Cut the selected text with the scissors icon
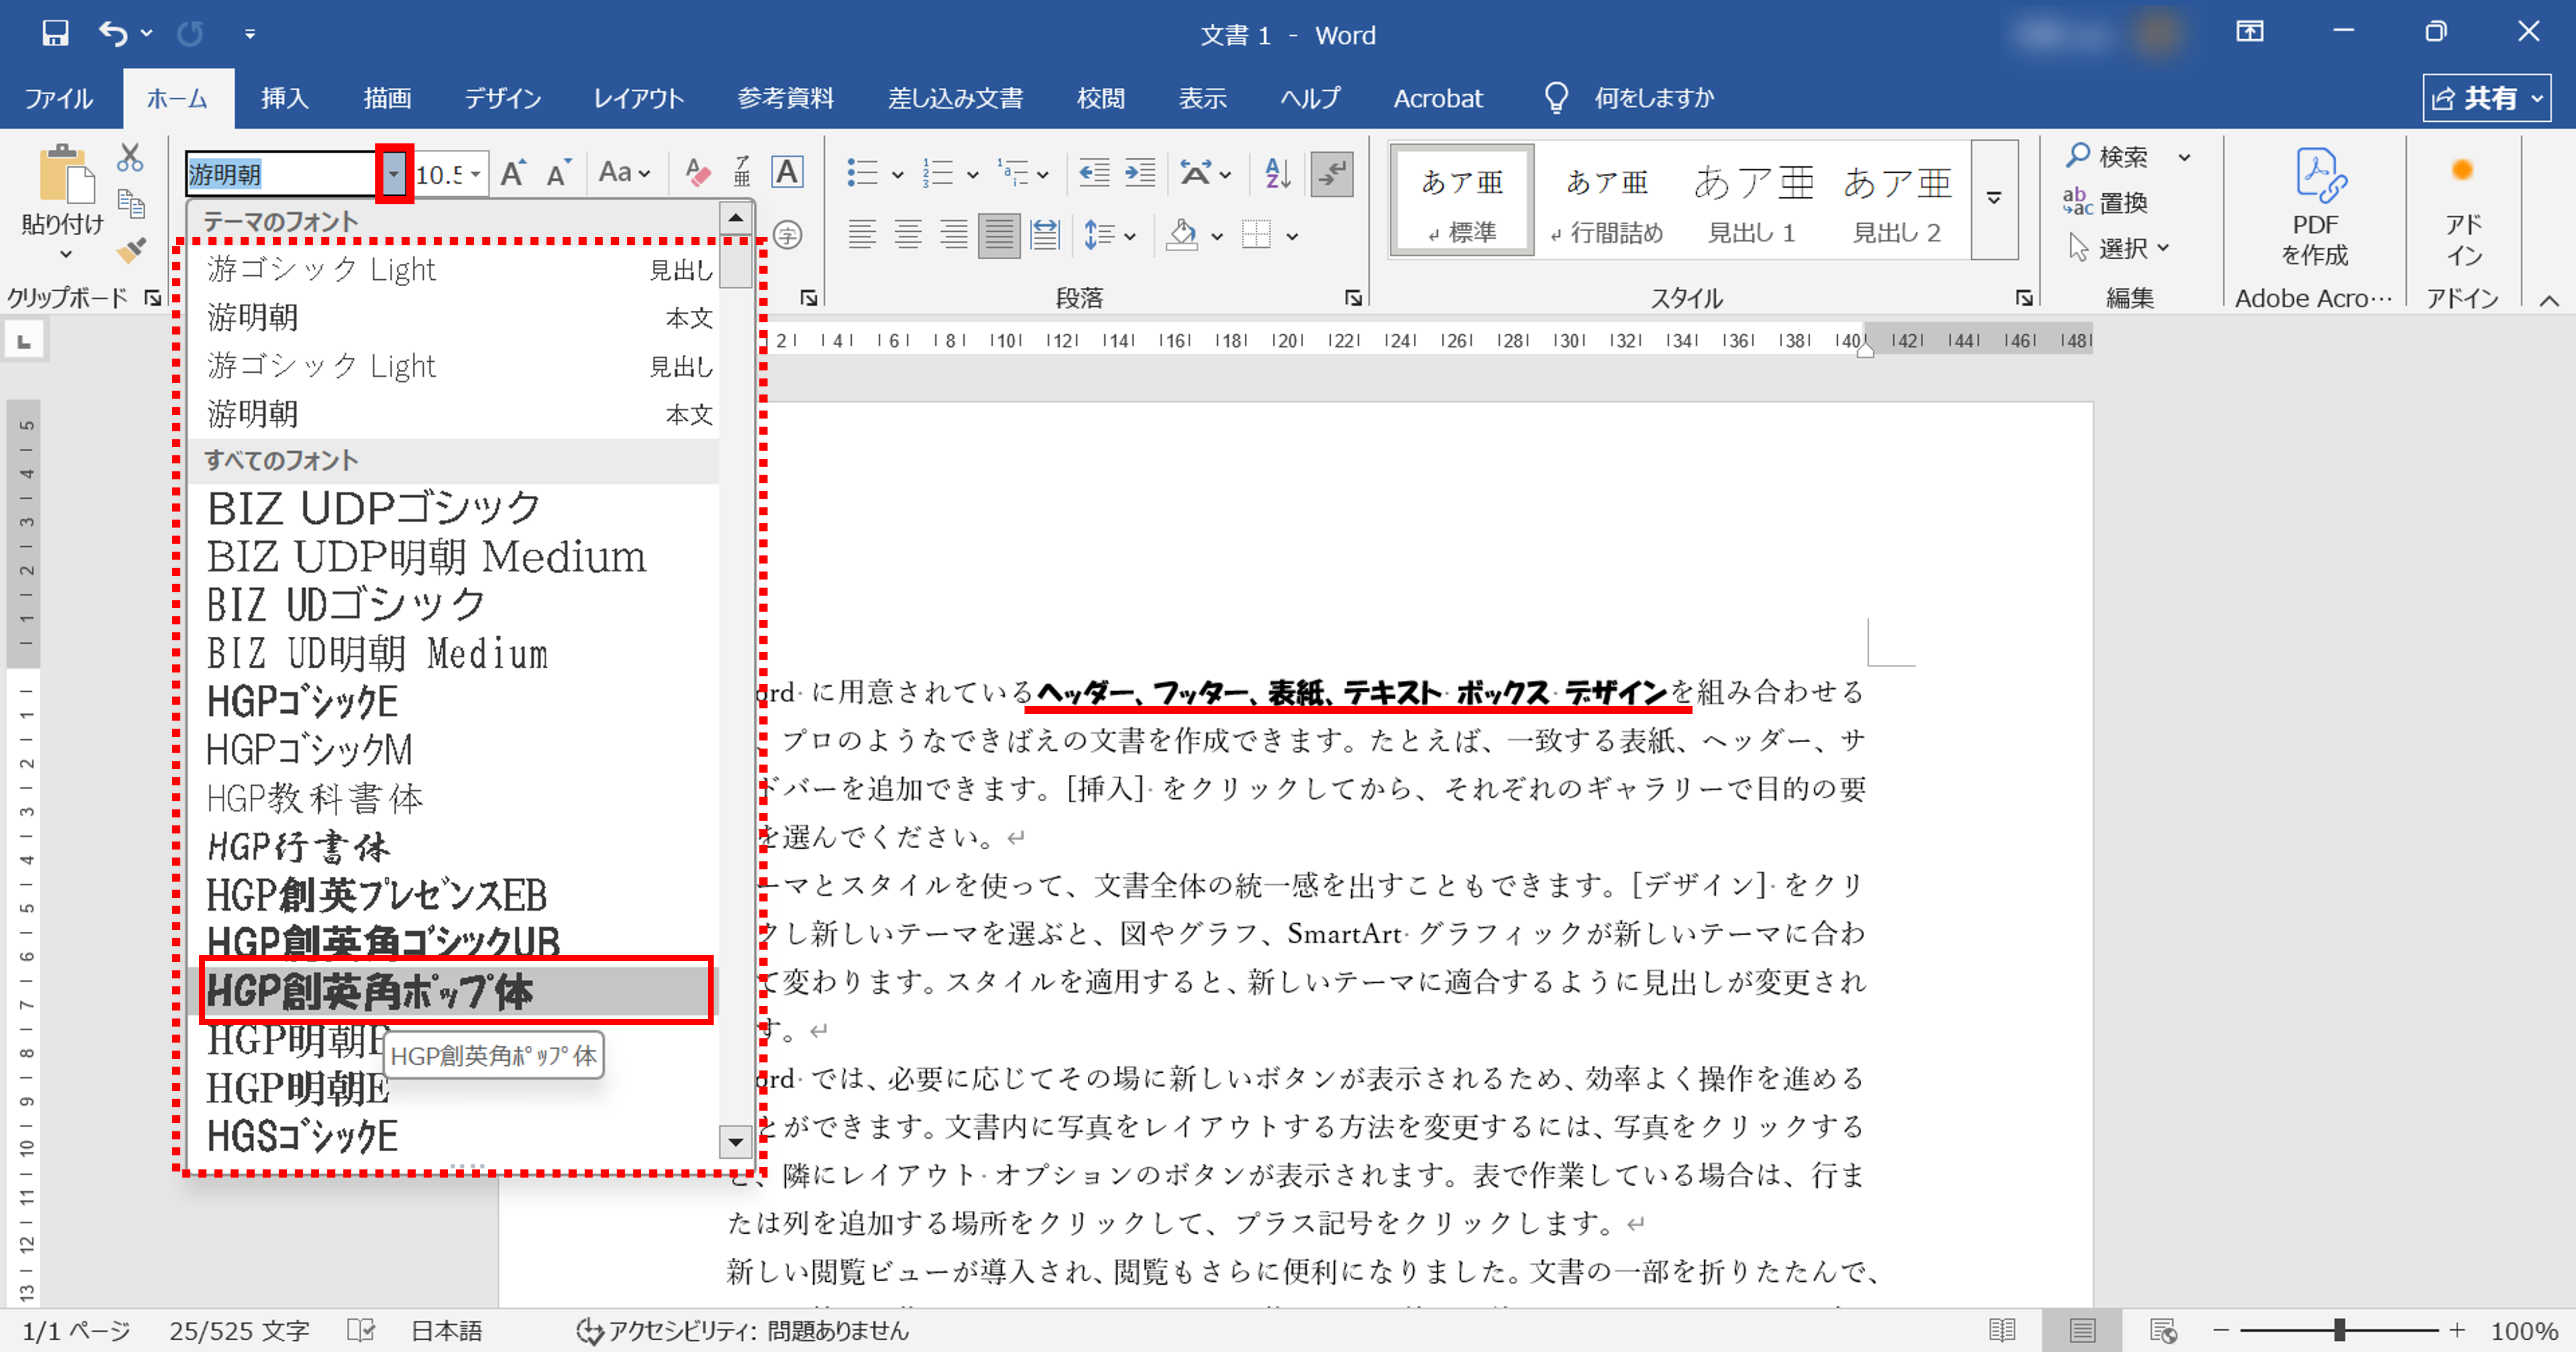The width and height of the screenshot is (2576, 1352). pyautogui.click(x=130, y=158)
